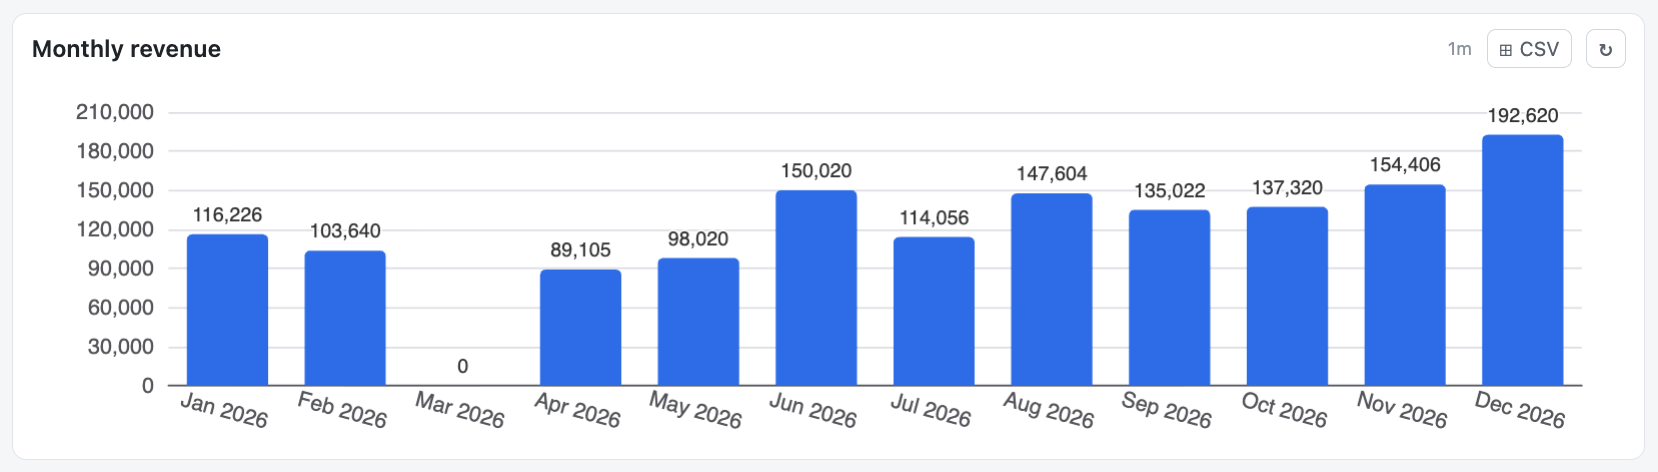Image resolution: width=1658 pixels, height=472 pixels.
Task: Select the Oct 2026 bar
Action: [1287, 296]
